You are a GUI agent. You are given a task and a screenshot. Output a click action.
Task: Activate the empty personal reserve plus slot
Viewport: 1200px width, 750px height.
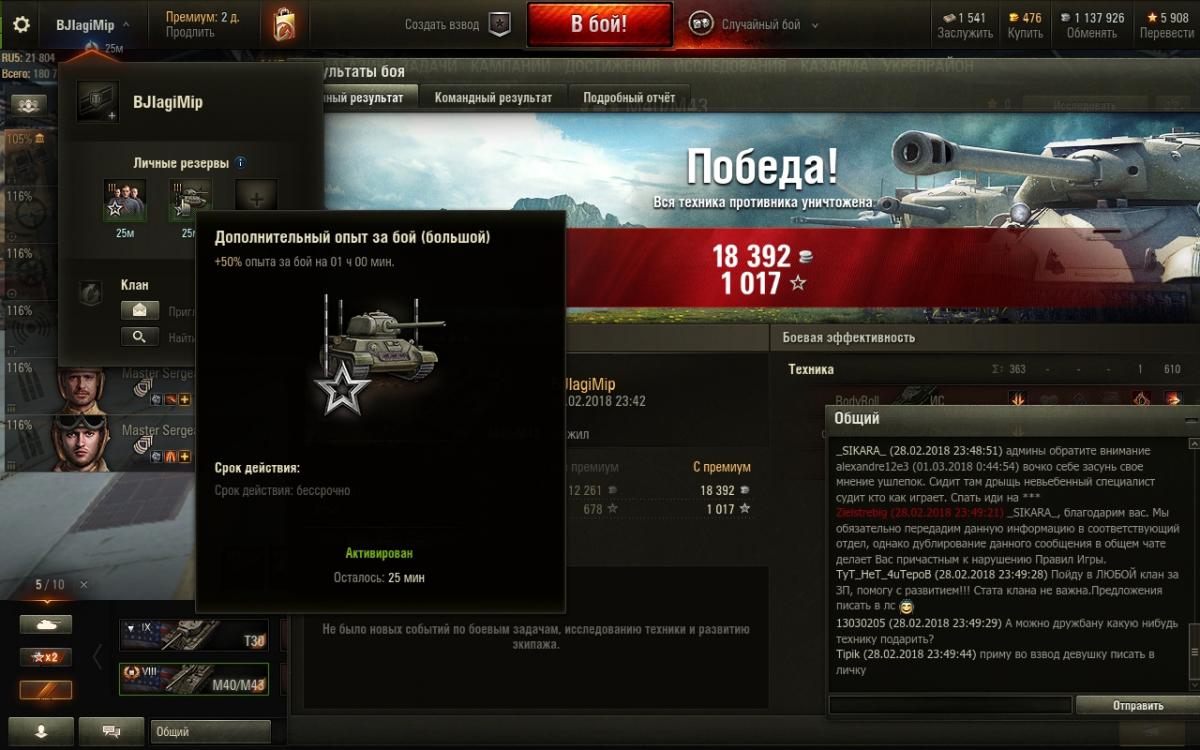(x=256, y=199)
